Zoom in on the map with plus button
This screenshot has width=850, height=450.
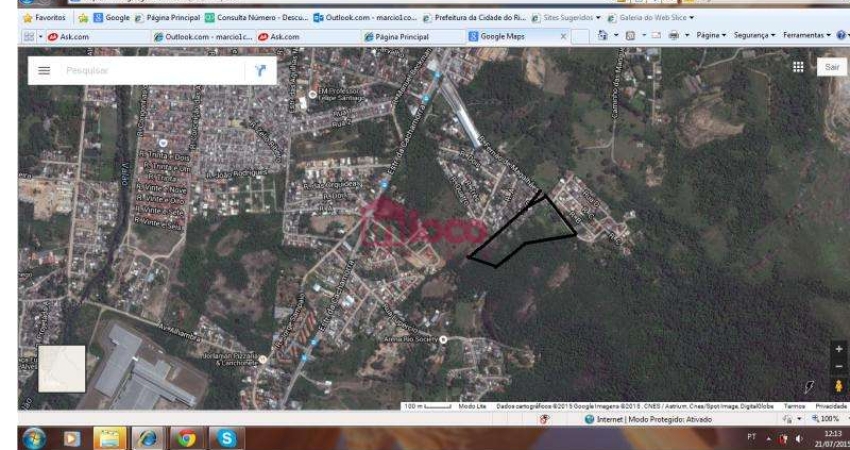point(839,350)
